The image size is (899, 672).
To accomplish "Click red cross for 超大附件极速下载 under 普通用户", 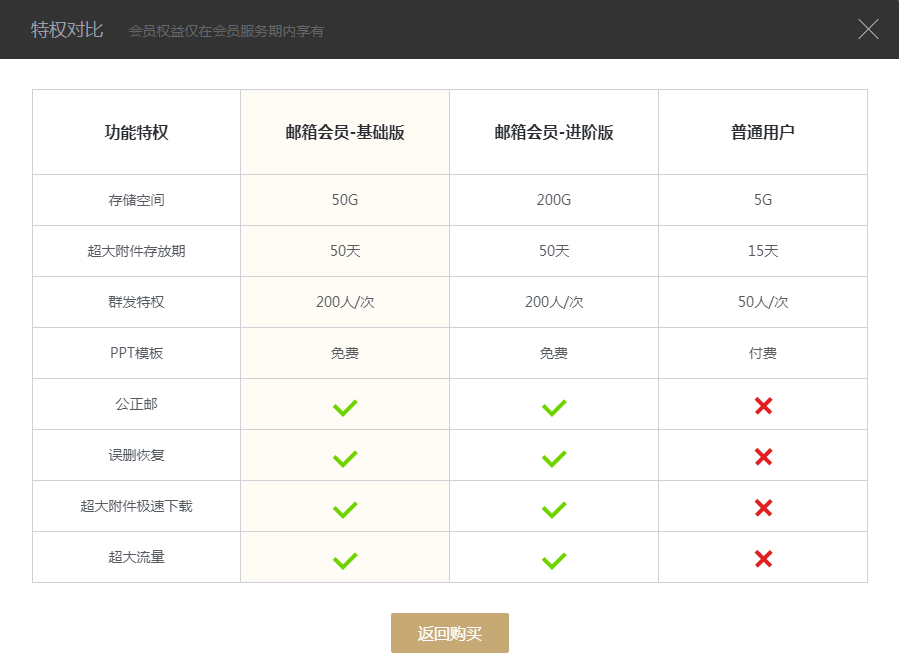I will click(x=763, y=507).
